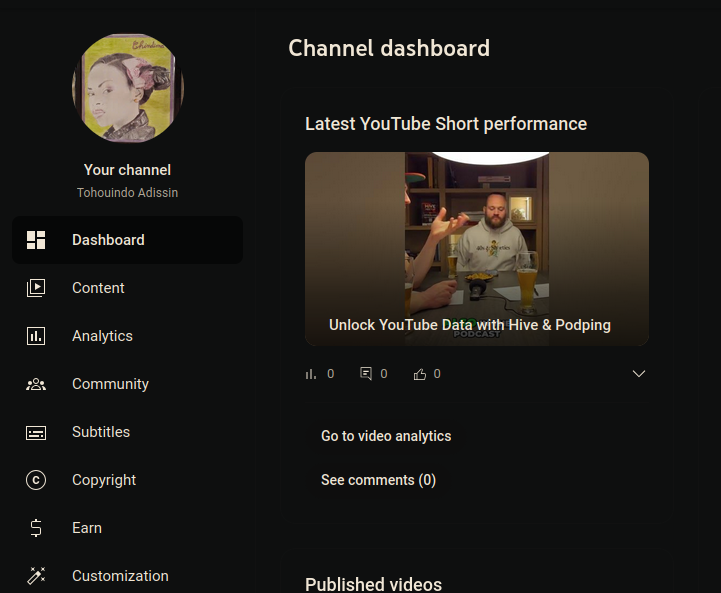Image resolution: width=721 pixels, height=593 pixels.
Task: Click Go to video analytics
Action: coord(386,436)
